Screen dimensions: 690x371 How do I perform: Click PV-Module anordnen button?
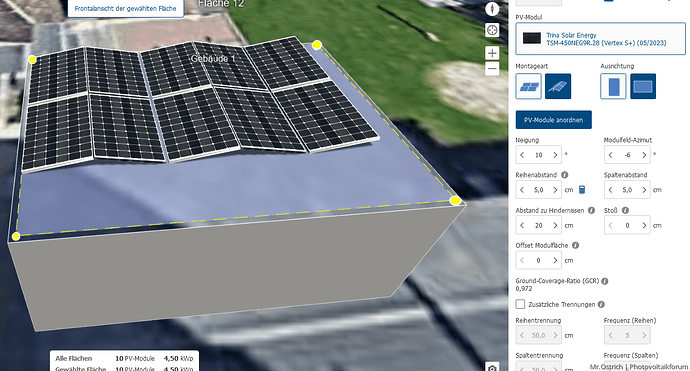pos(554,120)
